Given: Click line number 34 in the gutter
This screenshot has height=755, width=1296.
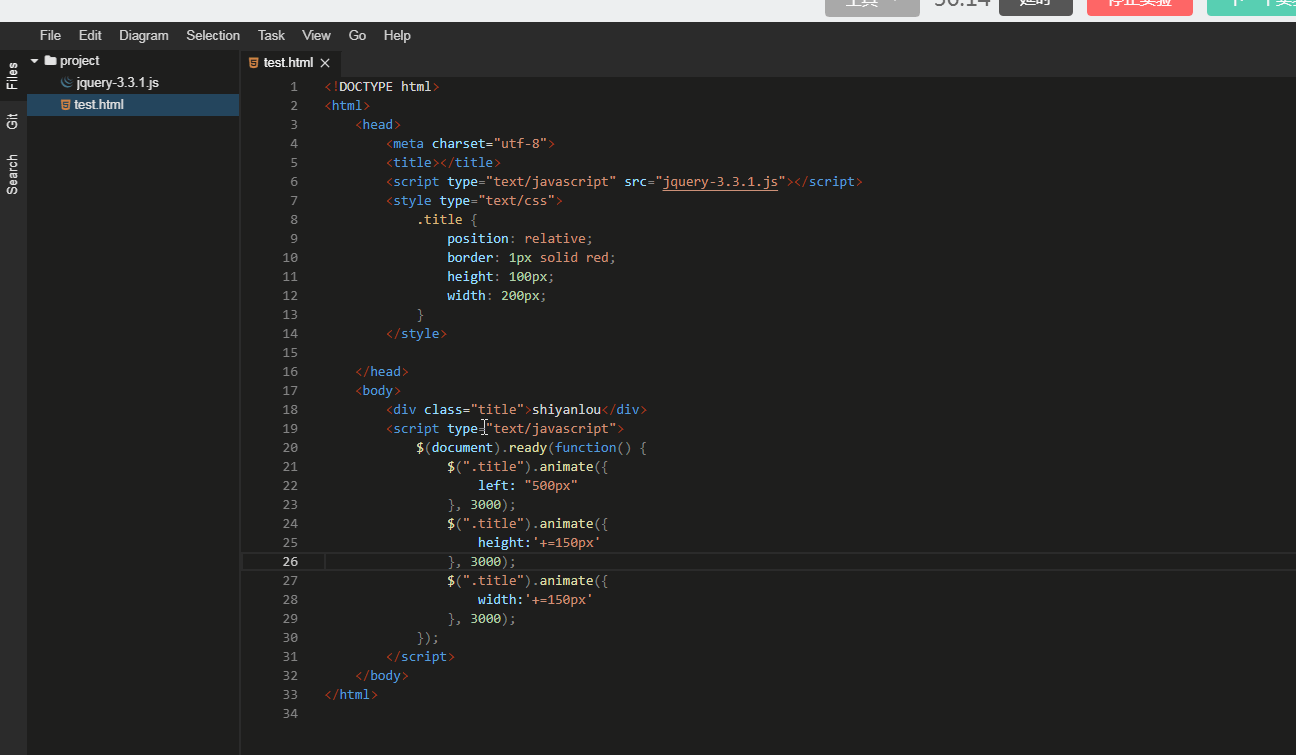Looking at the screenshot, I should pyautogui.click(x=290, y=714).
